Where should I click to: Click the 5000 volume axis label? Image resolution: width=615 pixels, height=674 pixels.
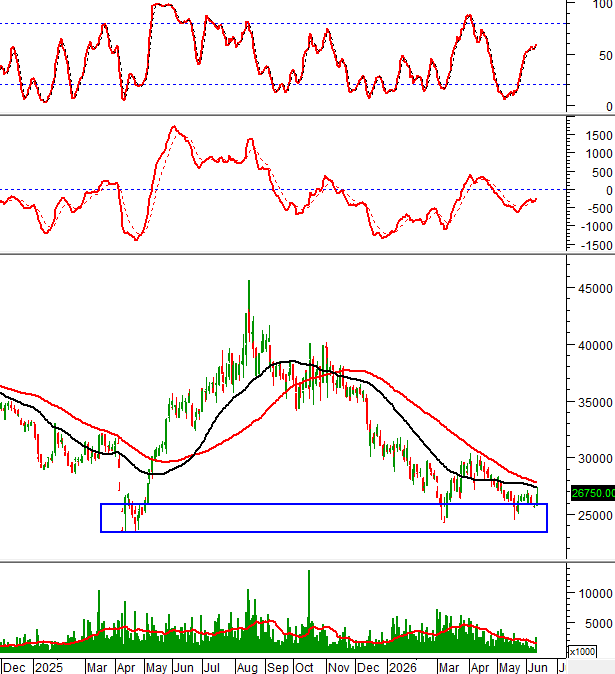[599, 624]
